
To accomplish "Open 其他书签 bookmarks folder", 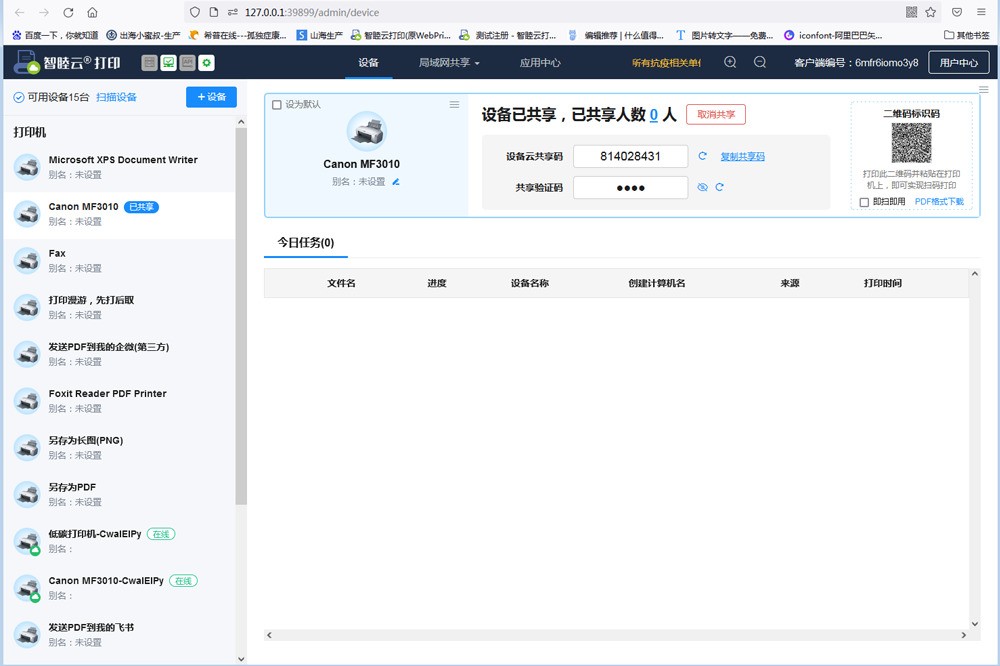I will [966, 33].
